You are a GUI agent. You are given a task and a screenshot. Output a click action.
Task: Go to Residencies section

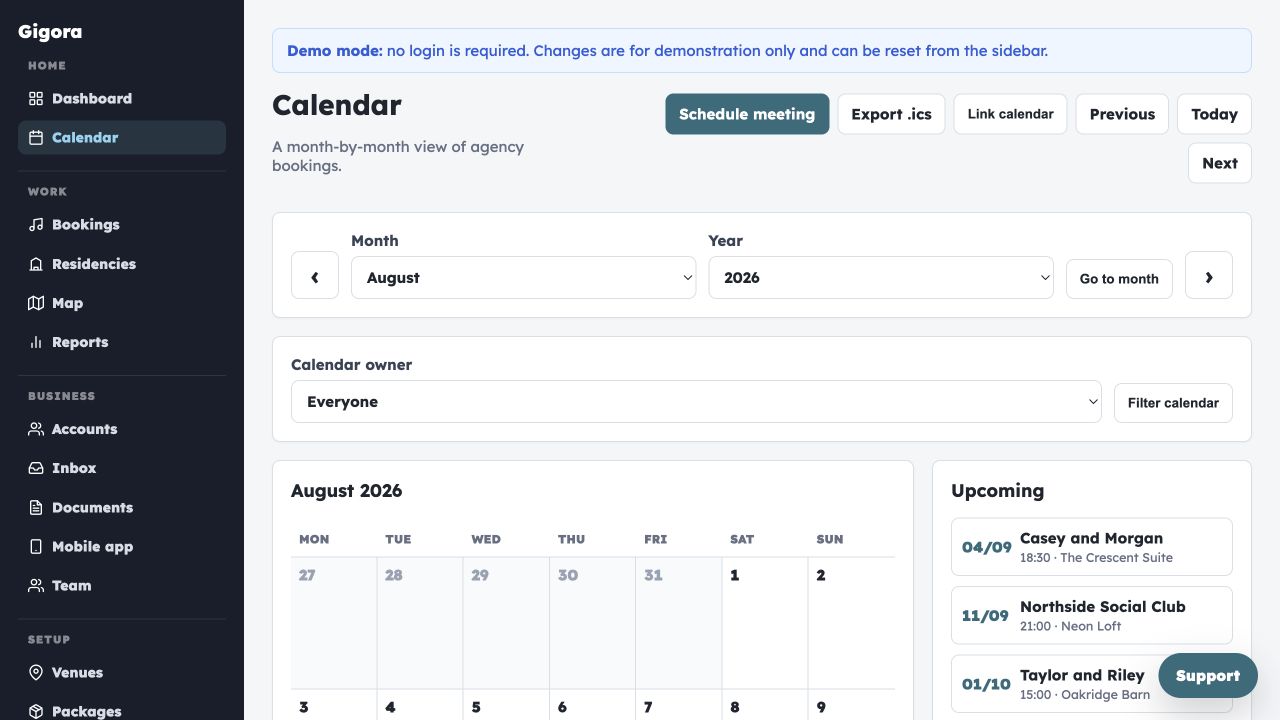point(122,263)
